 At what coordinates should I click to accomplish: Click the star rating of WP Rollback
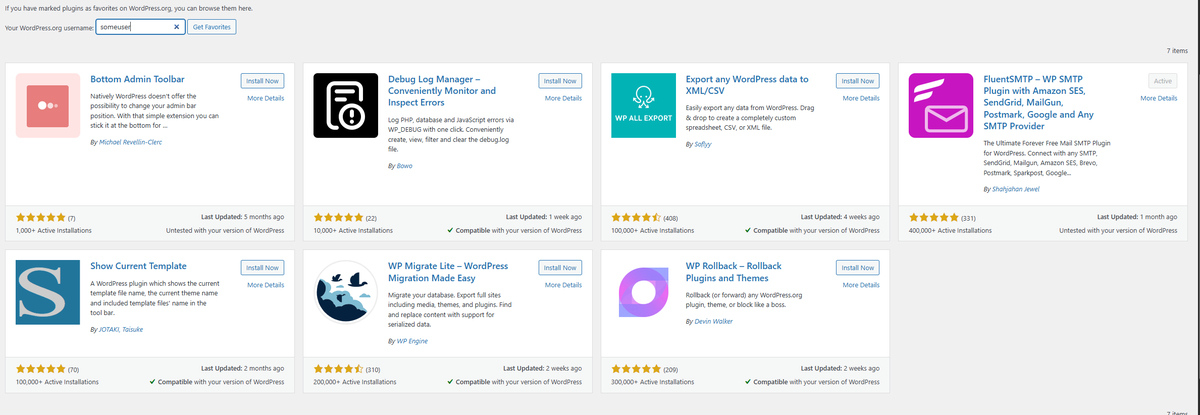(636, 369)
